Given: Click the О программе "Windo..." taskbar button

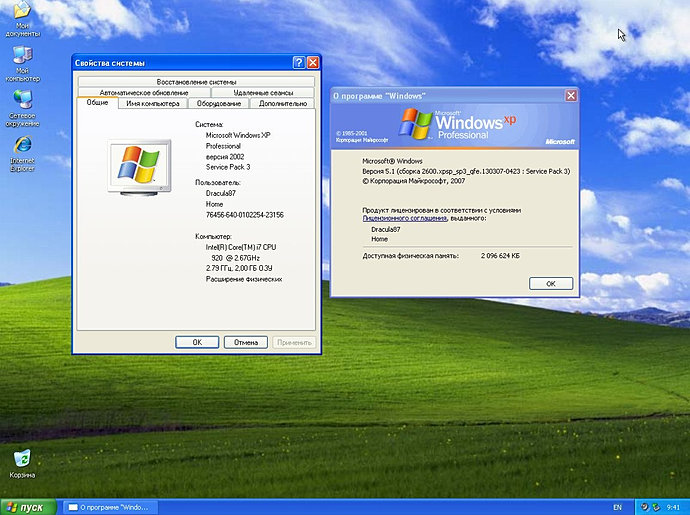Looking at the screenshot, I should point(110,508).
